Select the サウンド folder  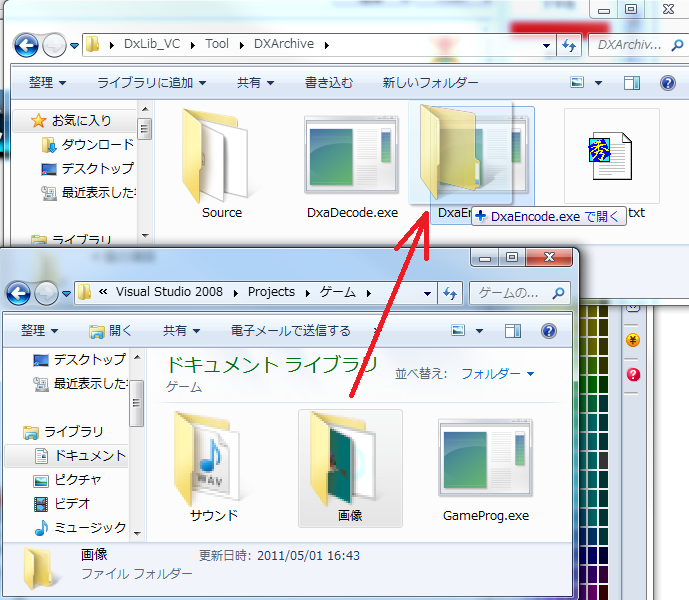tap(214, 467)
